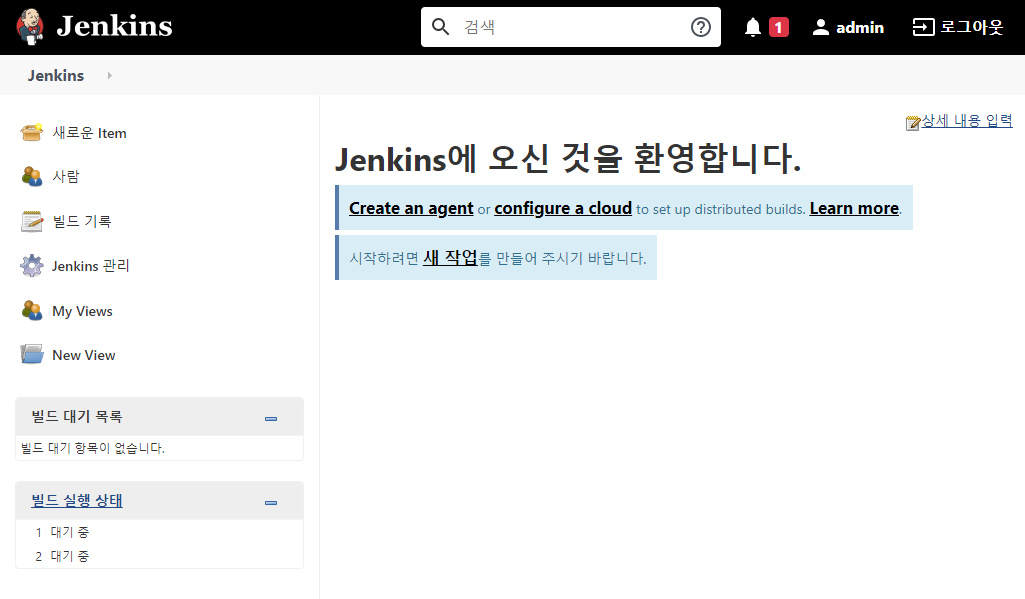Open notifications bell icon
This screenshot has width=1025, height=599.
click(x=753, y=27)
